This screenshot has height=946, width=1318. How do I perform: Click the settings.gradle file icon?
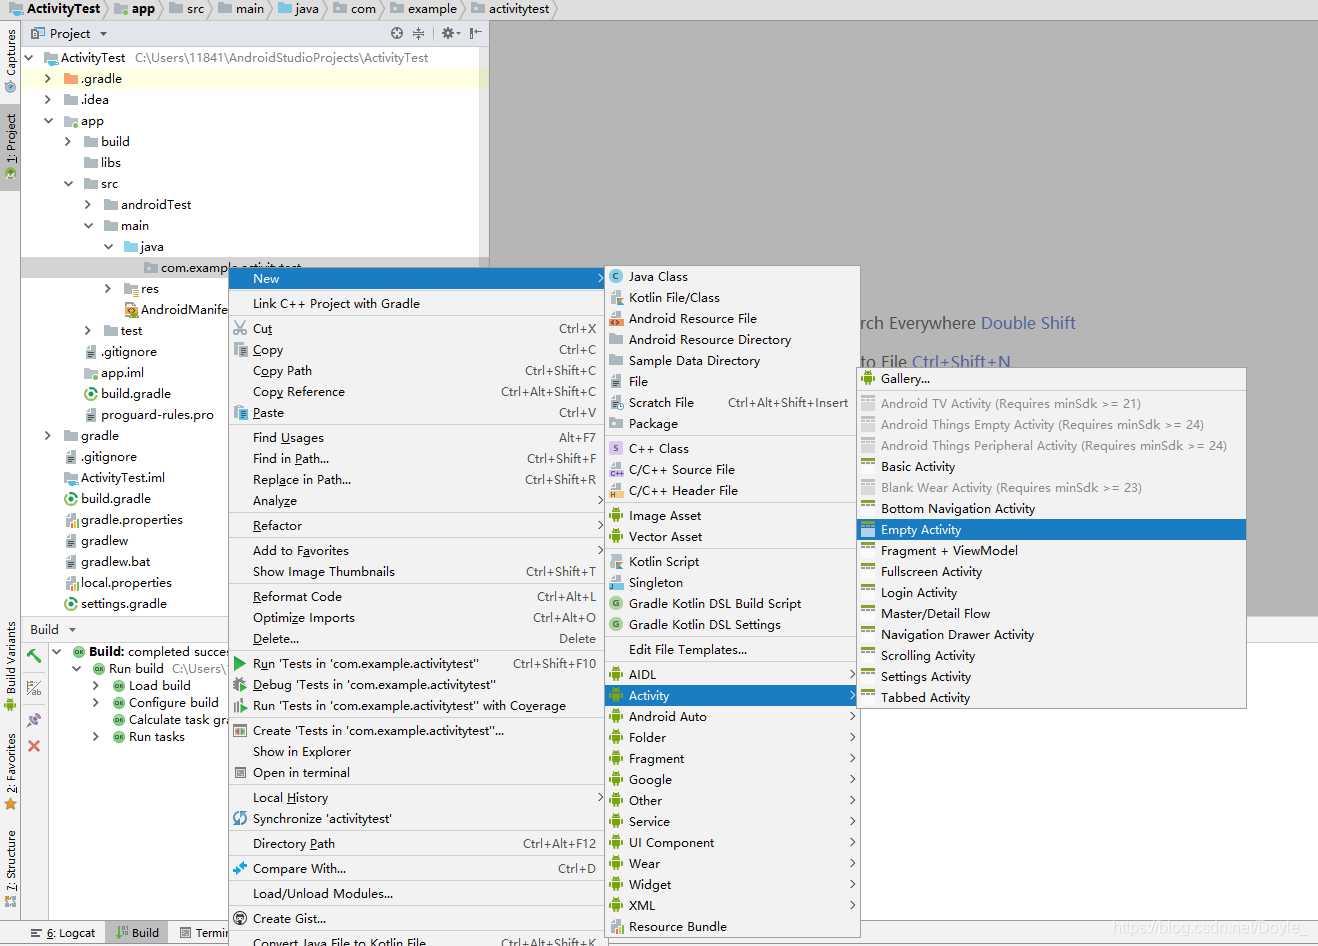pyautogui.click(x=71, y=604)
